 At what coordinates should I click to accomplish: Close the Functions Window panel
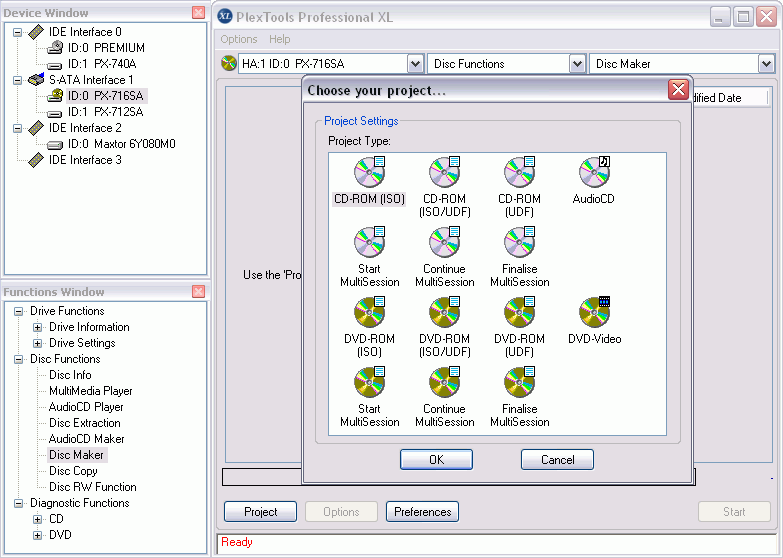pos(198,291)
